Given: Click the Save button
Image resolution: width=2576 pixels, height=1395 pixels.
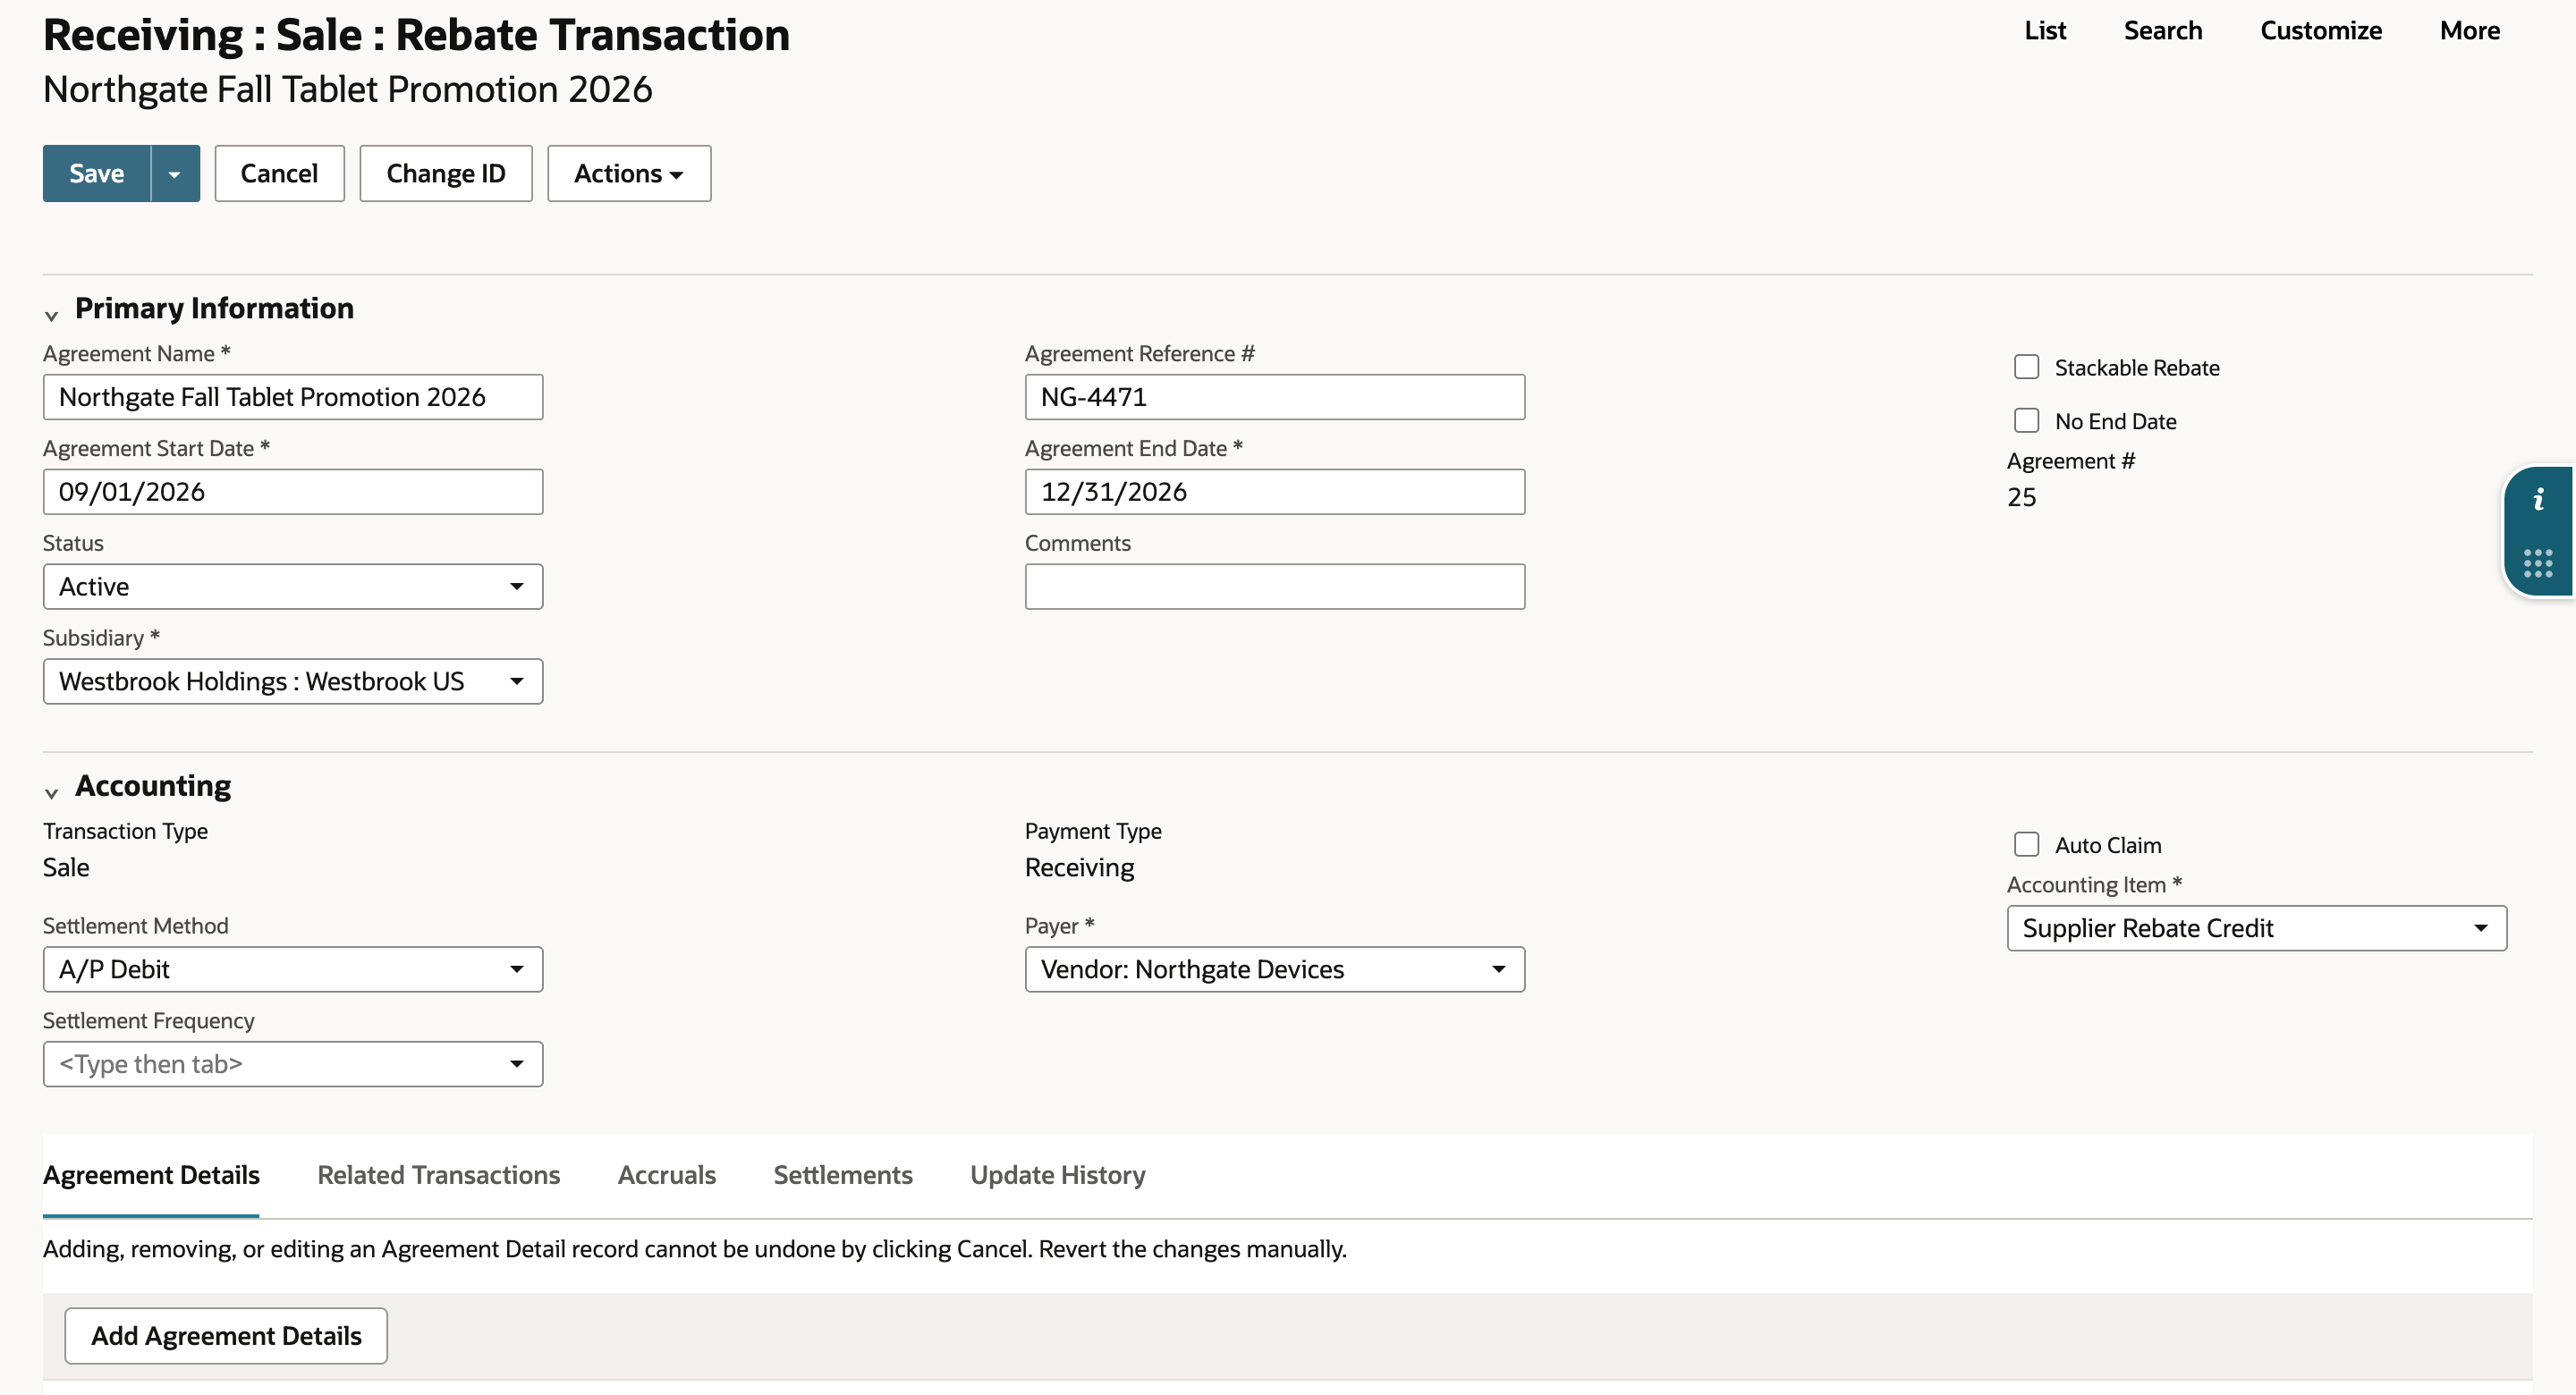Looking at the screenshot, I should tap(97, 174).
